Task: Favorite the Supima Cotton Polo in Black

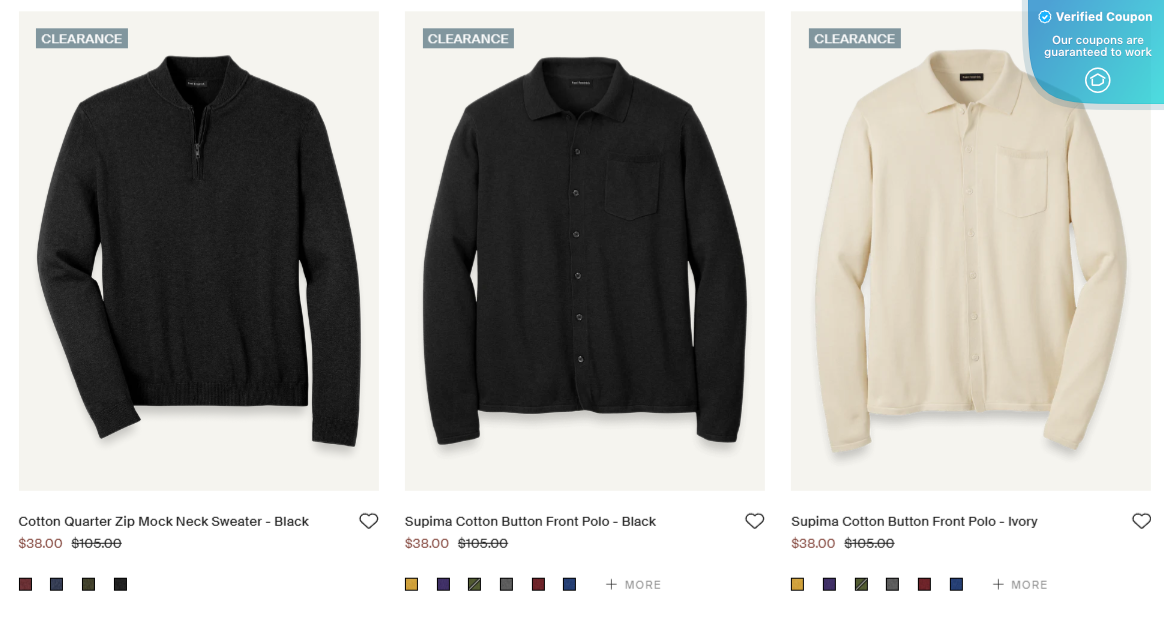Action: point(755,520)
